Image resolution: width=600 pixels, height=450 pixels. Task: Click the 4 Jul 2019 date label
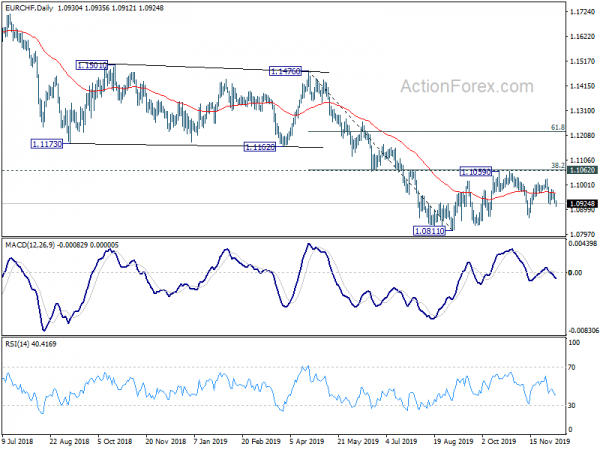tap(401, 441)
